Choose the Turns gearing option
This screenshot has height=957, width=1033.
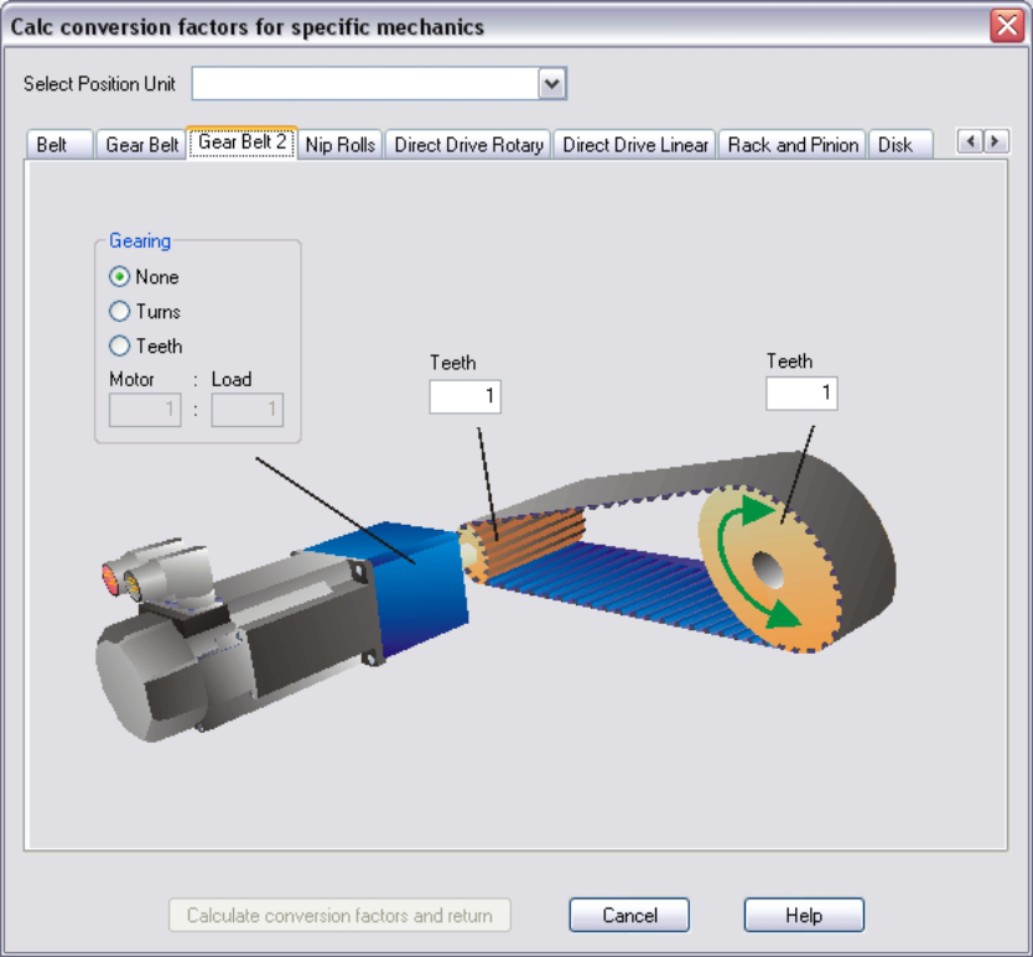[x=120, y=312]
